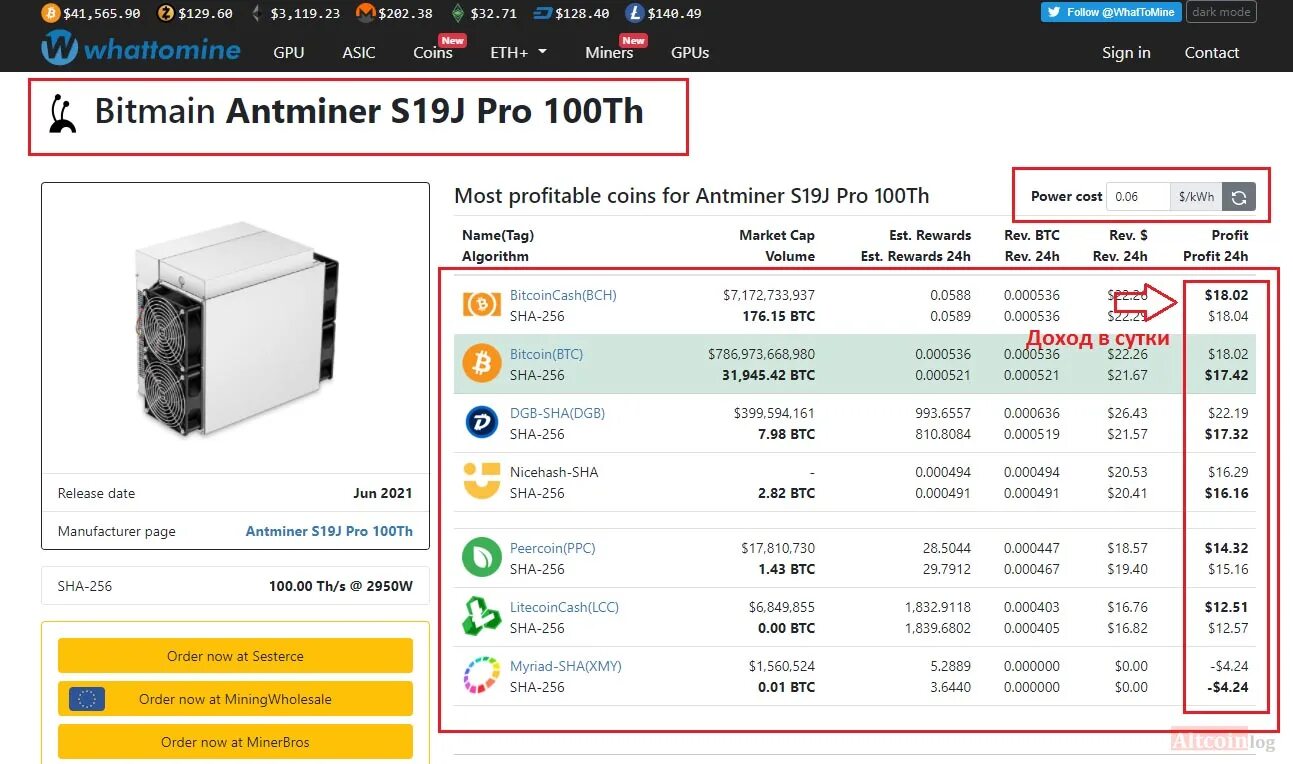Click the DGB-SHA DigiByte coin icon
The height and width of the screenshot is (764, 1293).
coord(481,423)
